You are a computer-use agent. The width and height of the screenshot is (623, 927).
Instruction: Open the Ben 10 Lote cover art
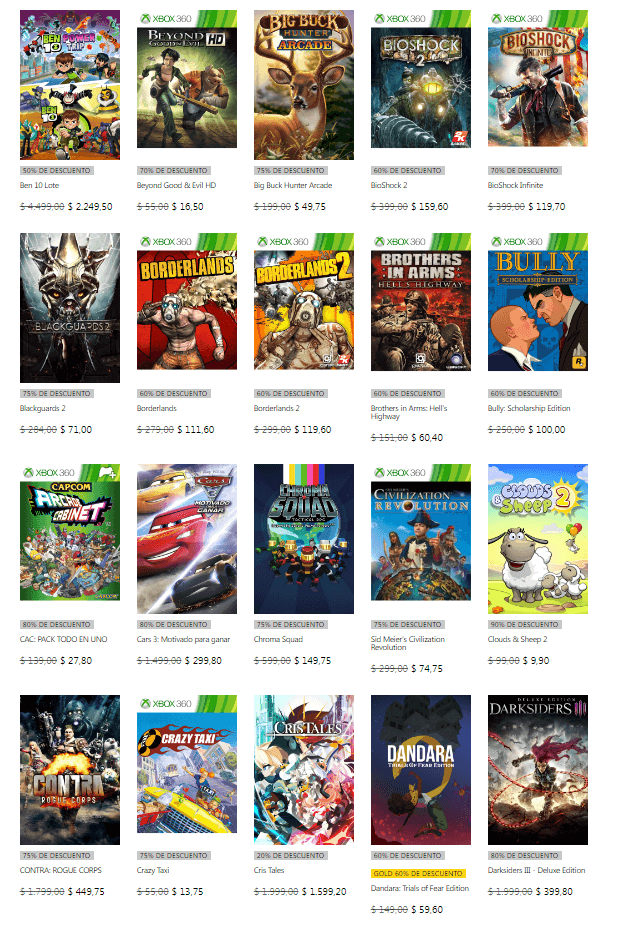point(70,85)
